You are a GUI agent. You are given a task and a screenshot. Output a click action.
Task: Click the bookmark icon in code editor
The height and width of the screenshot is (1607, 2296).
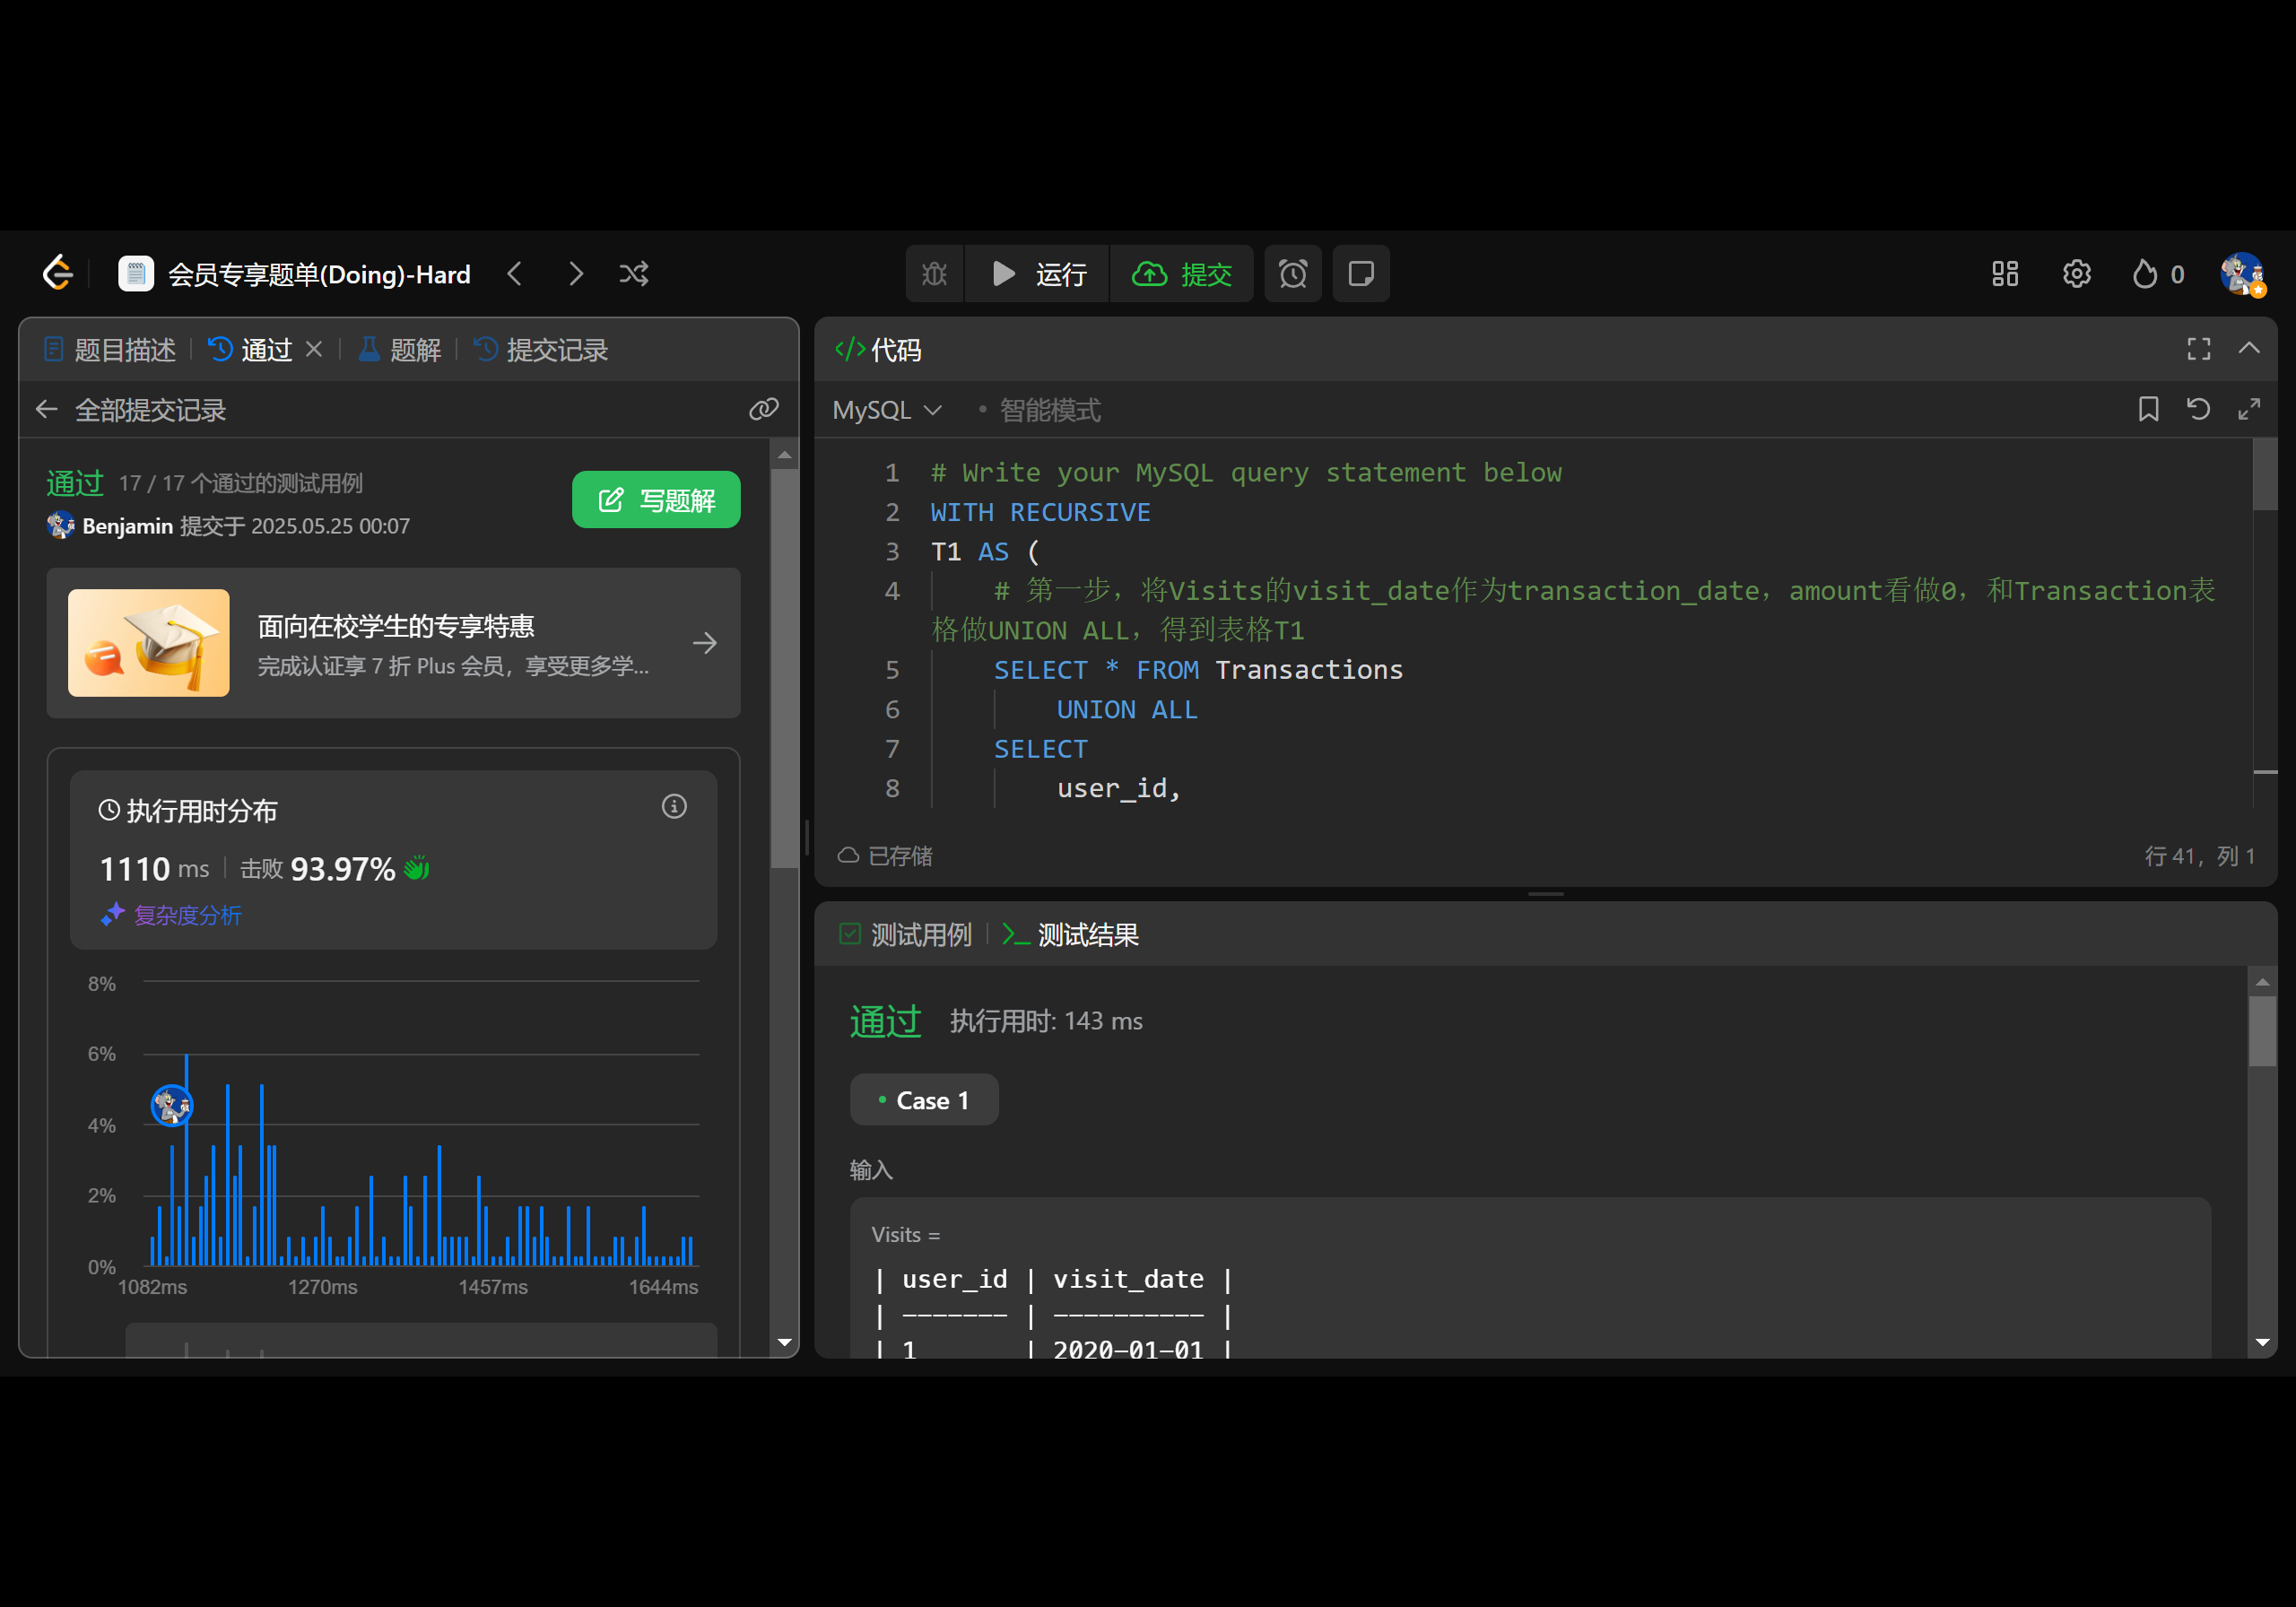tap(2148, 409)
